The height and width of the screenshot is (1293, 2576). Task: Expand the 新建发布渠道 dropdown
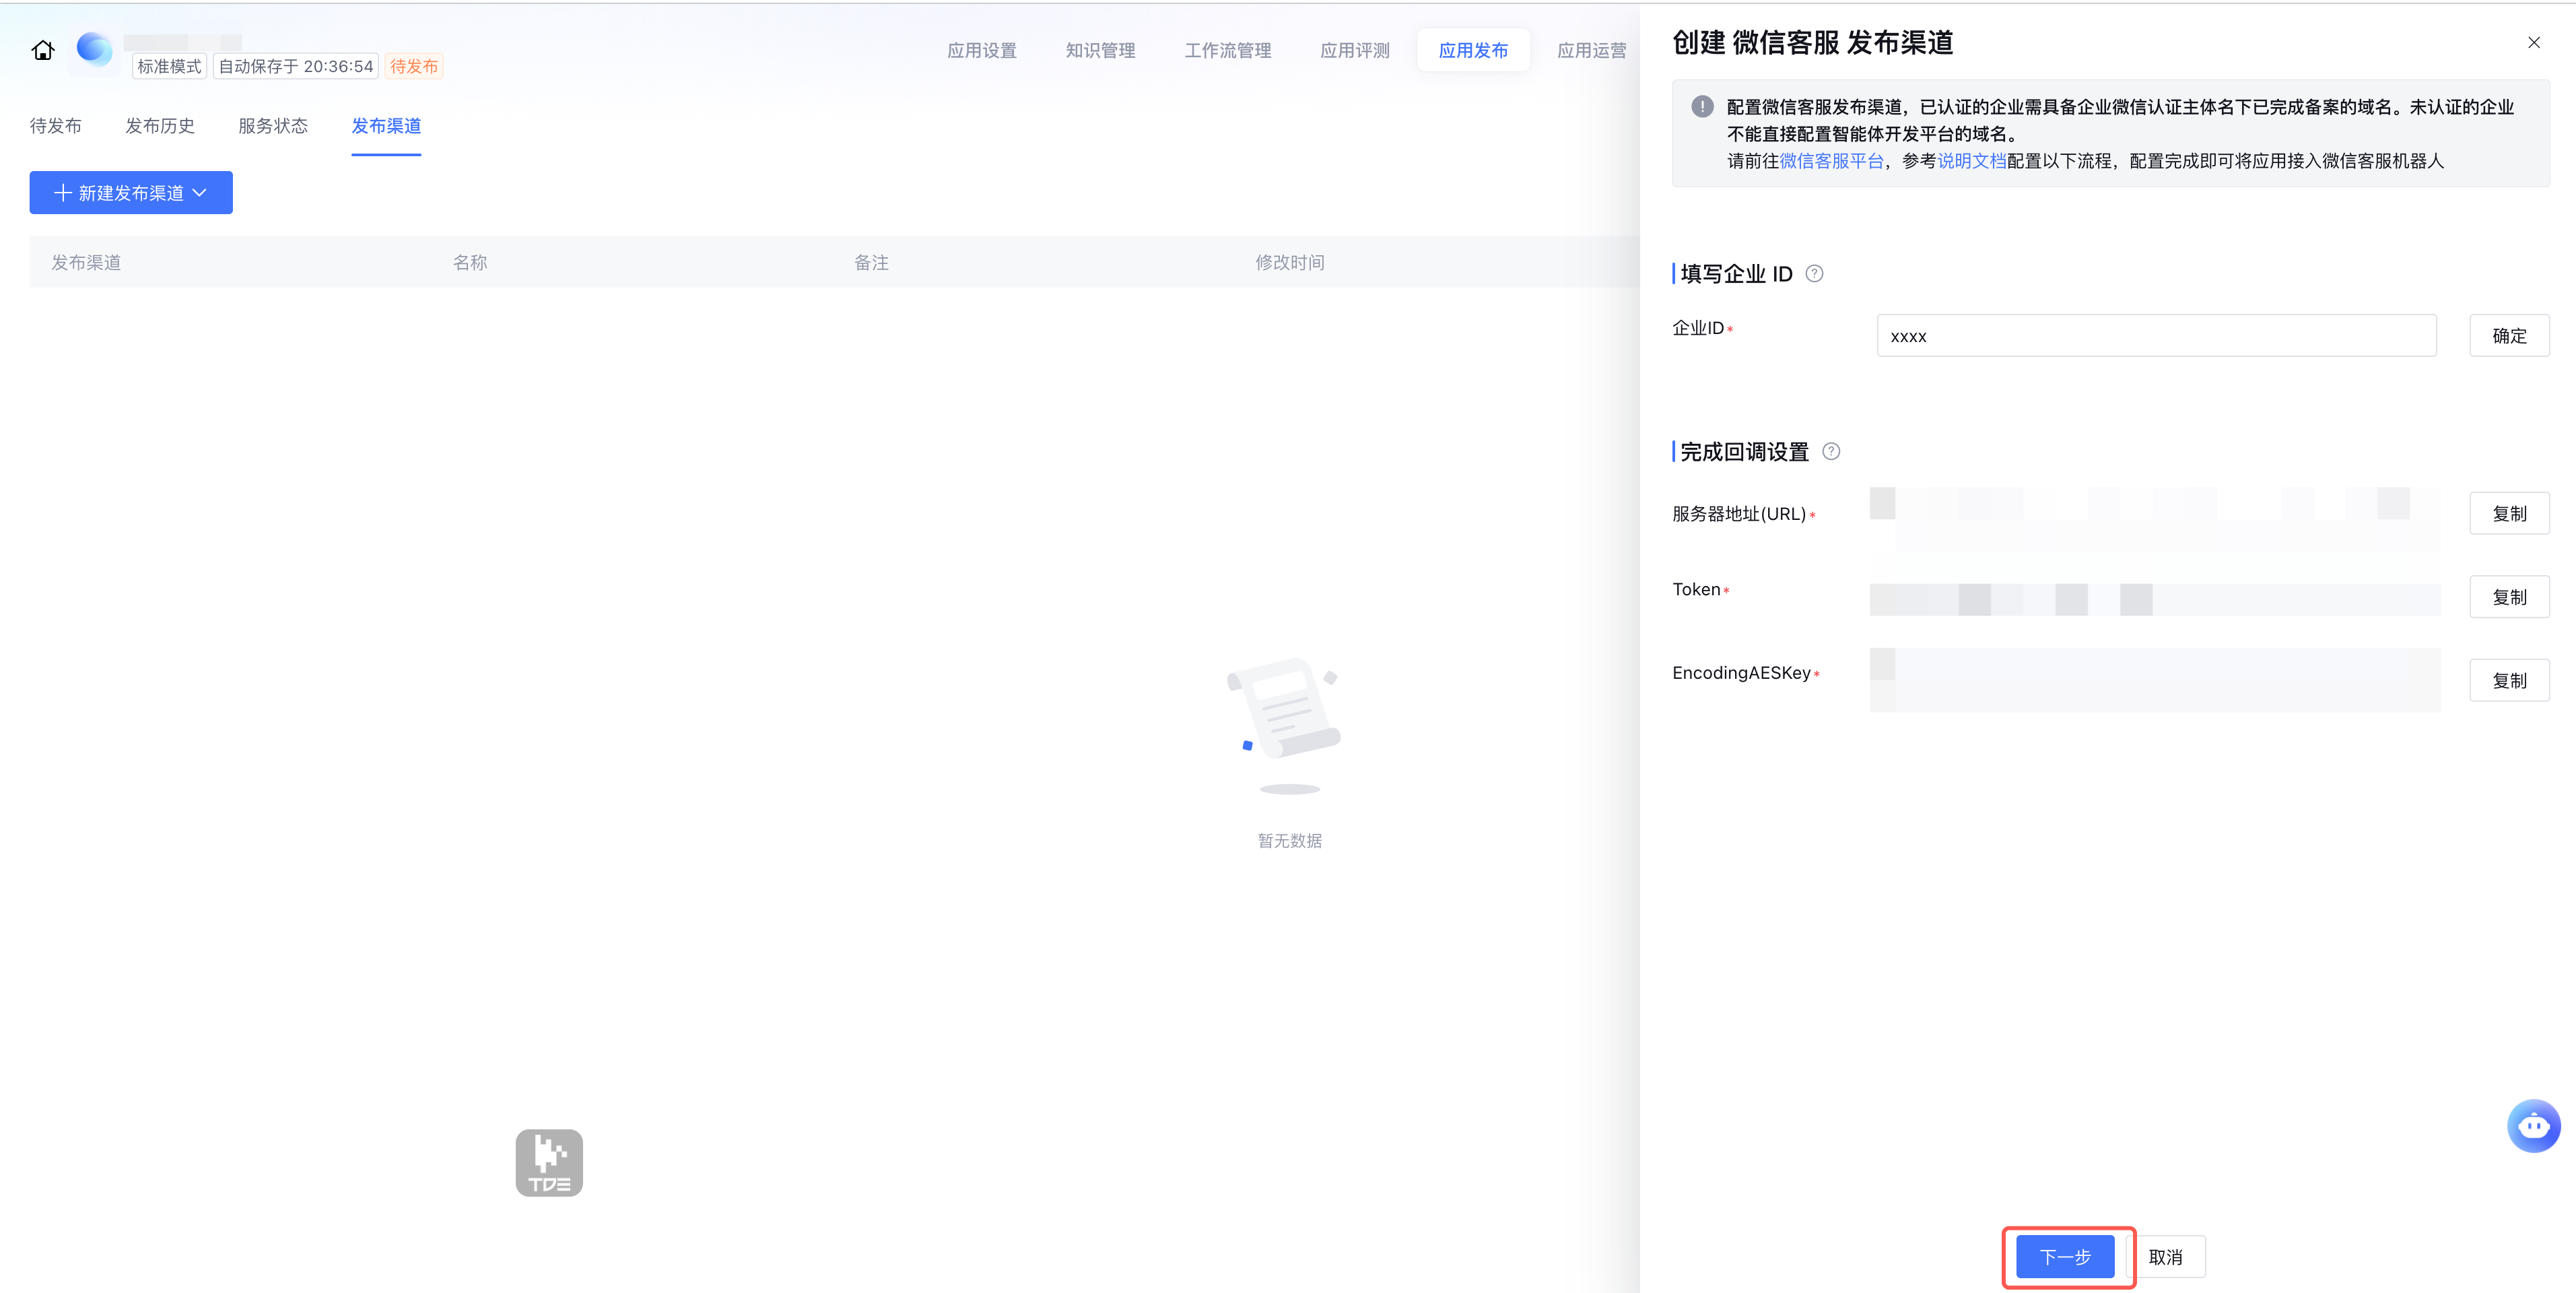(x=131, y=193)
